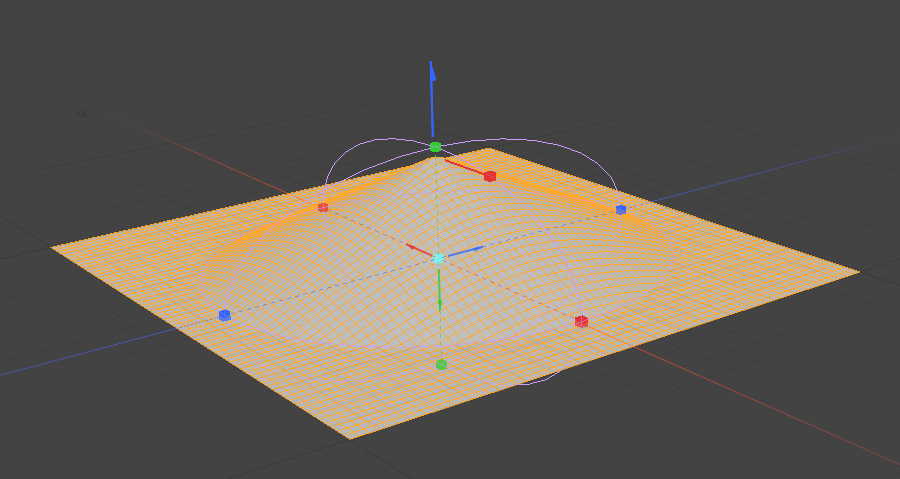Click the far left corner of the orange mesh
The image size is (900, 479).
(x=54, y=246)
